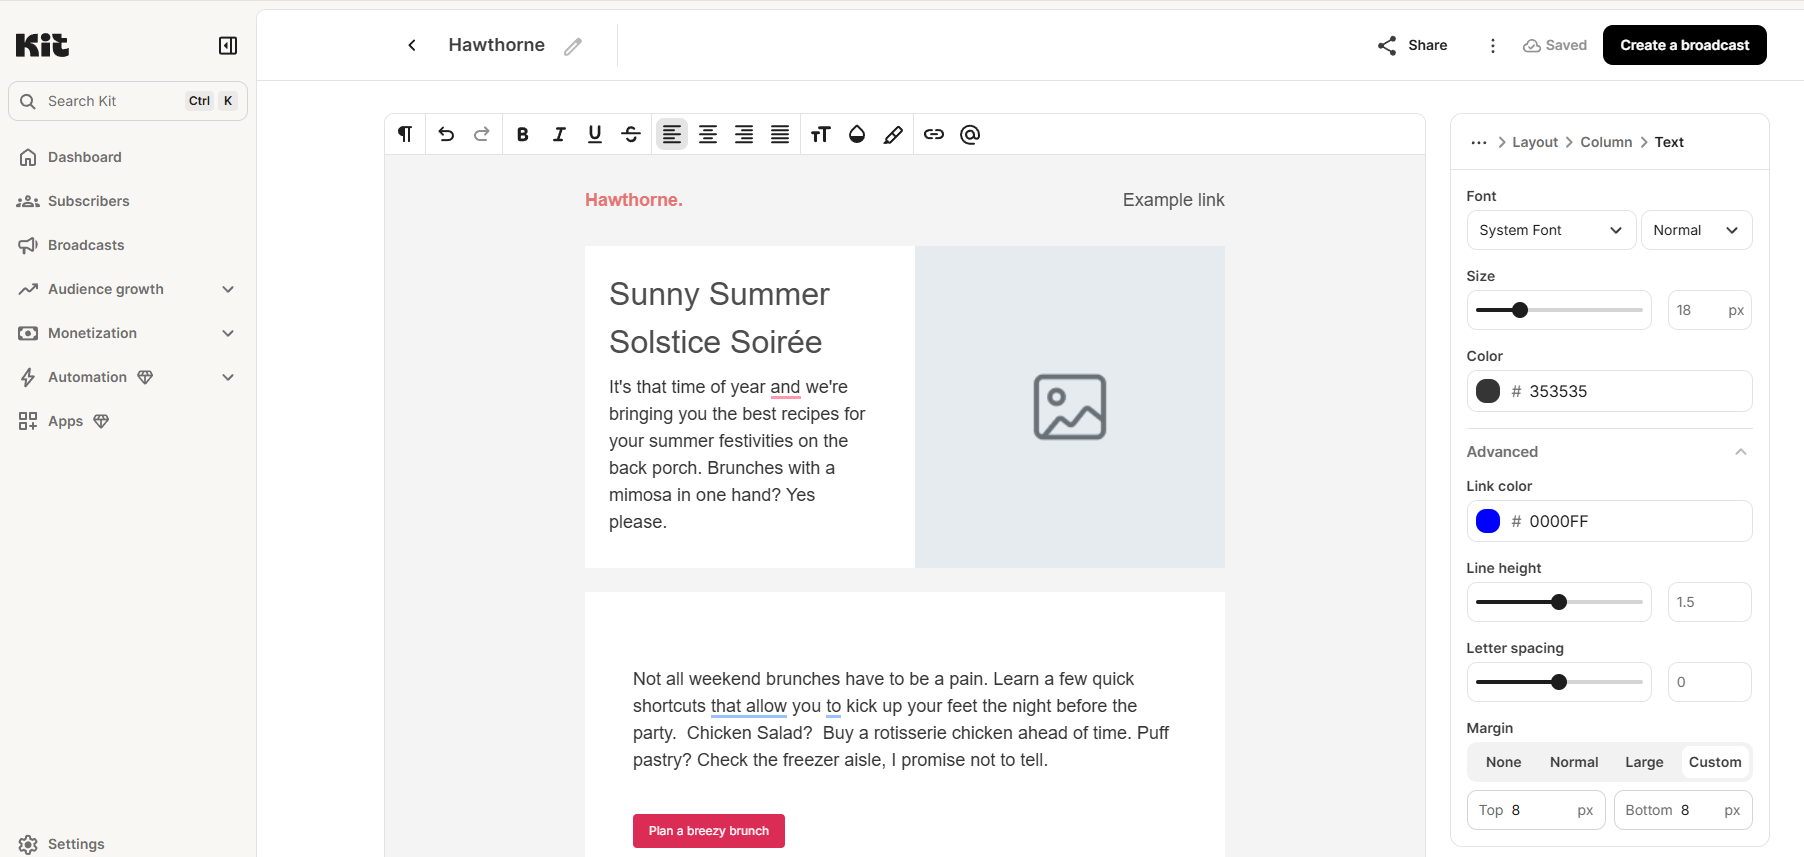Collapse the sidebar panel
The width and height of the screenshot is (1804, 857).
click(x=228, y=45)
